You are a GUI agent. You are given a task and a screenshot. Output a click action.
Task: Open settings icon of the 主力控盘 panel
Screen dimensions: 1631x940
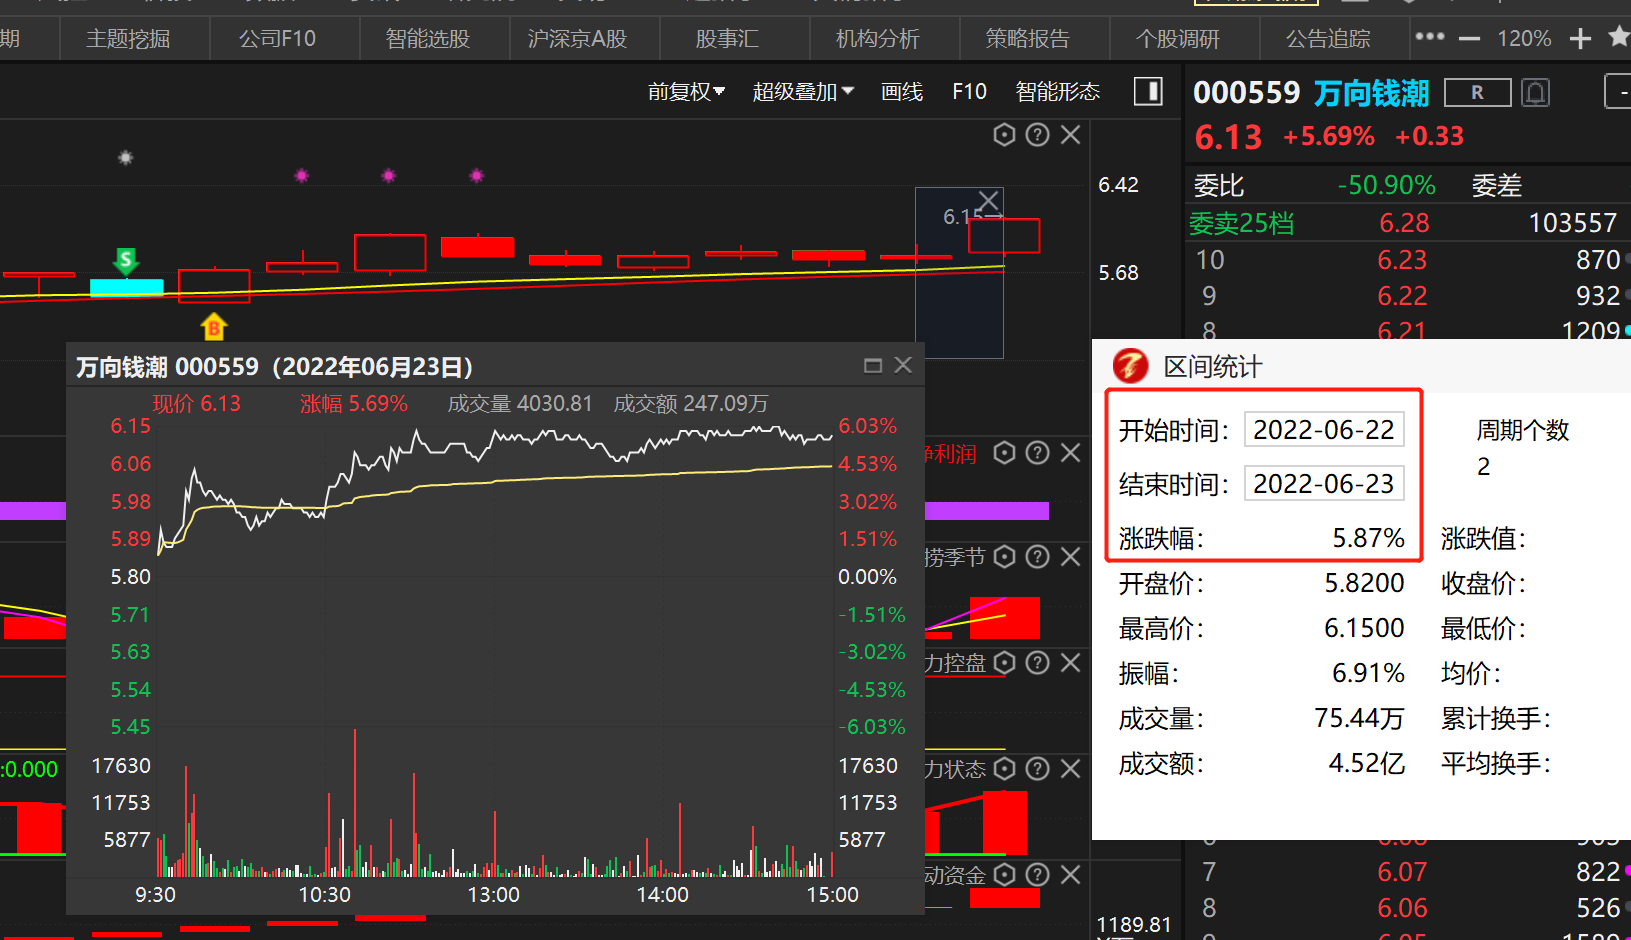pyautogui.click(x=1005, y=662)
